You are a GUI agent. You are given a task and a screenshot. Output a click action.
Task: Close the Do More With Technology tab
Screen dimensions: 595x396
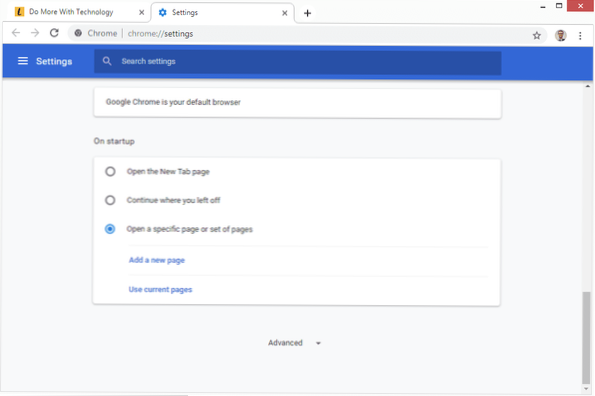pos(141,13)
